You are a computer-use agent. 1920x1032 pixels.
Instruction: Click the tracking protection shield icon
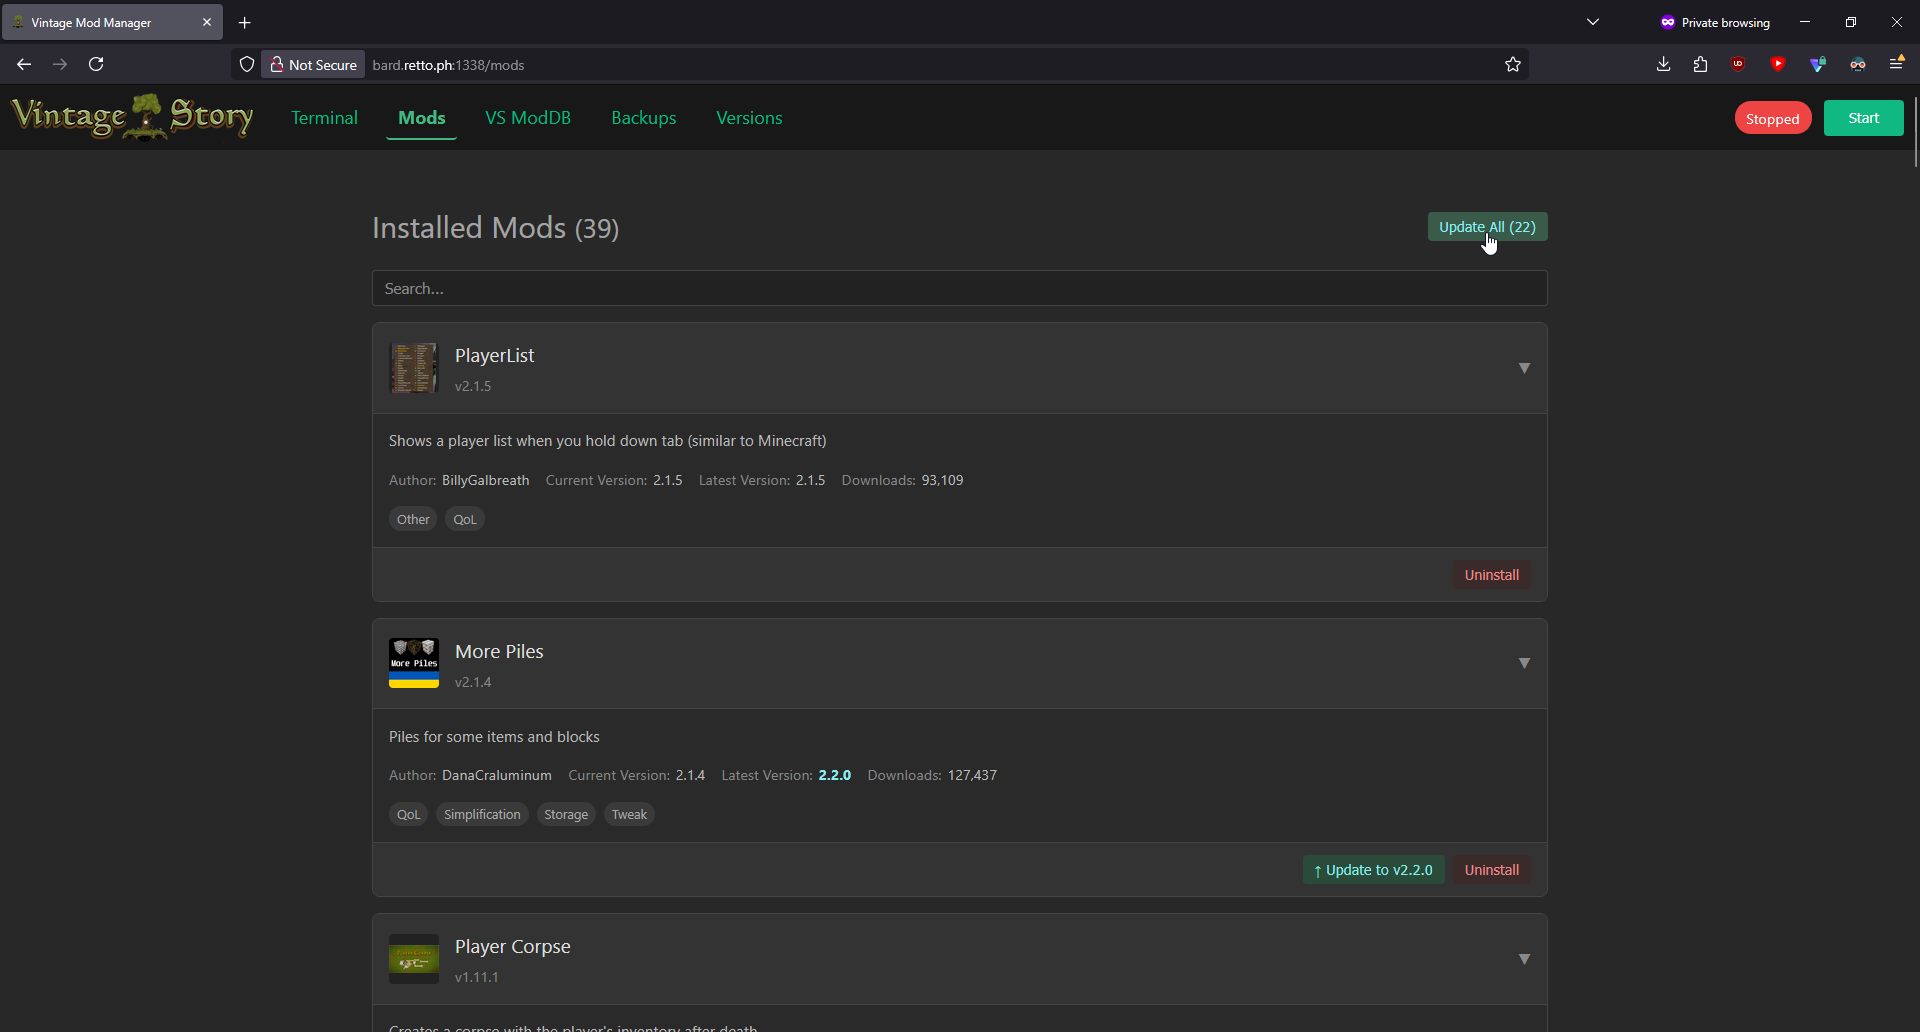pyautogui.click(x=247, y=64)
